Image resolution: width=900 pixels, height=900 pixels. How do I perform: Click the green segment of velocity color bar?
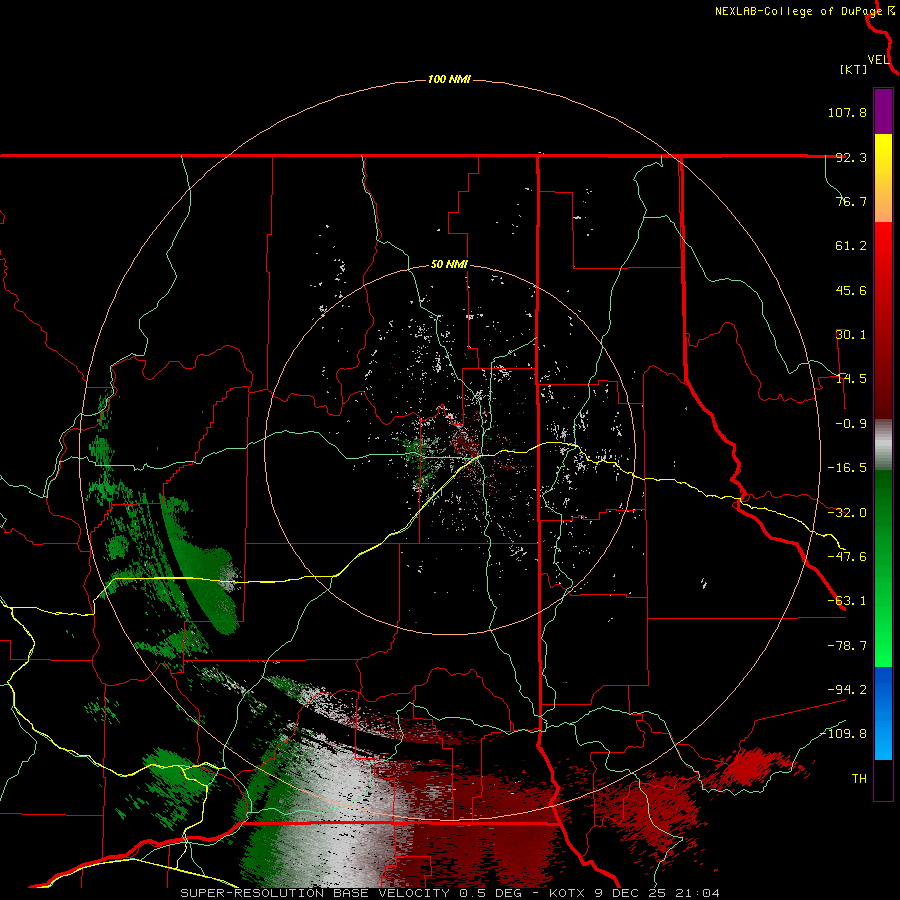click(883, 568)
